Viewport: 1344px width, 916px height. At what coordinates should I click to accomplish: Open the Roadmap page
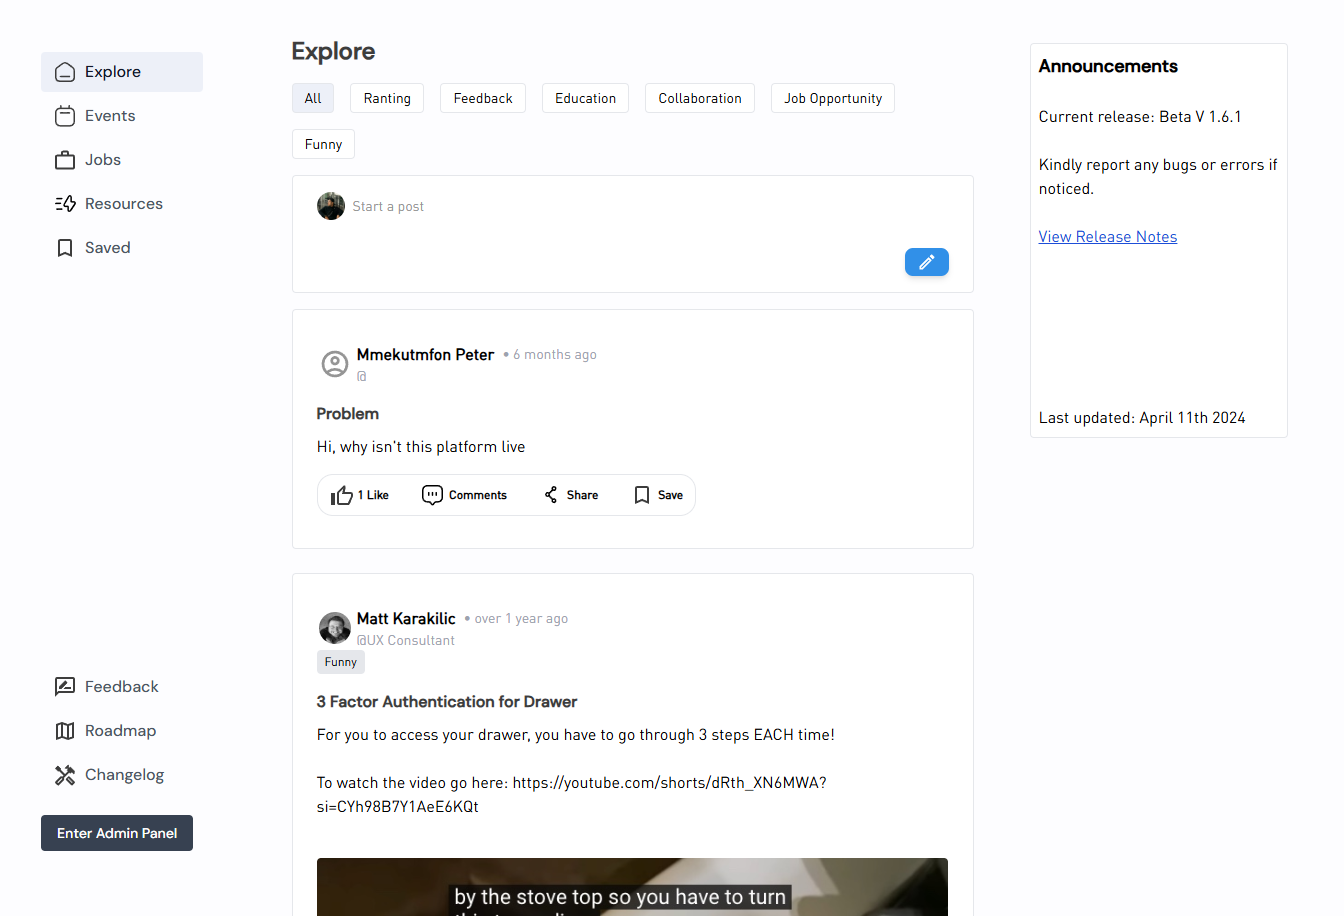pyautogui.click(x=120, y=731)
